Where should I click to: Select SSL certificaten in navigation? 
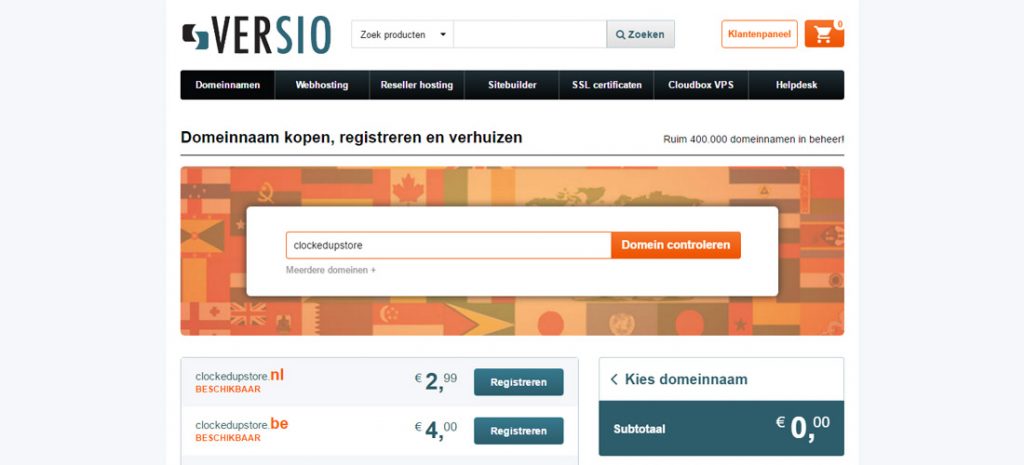(606, 85)
